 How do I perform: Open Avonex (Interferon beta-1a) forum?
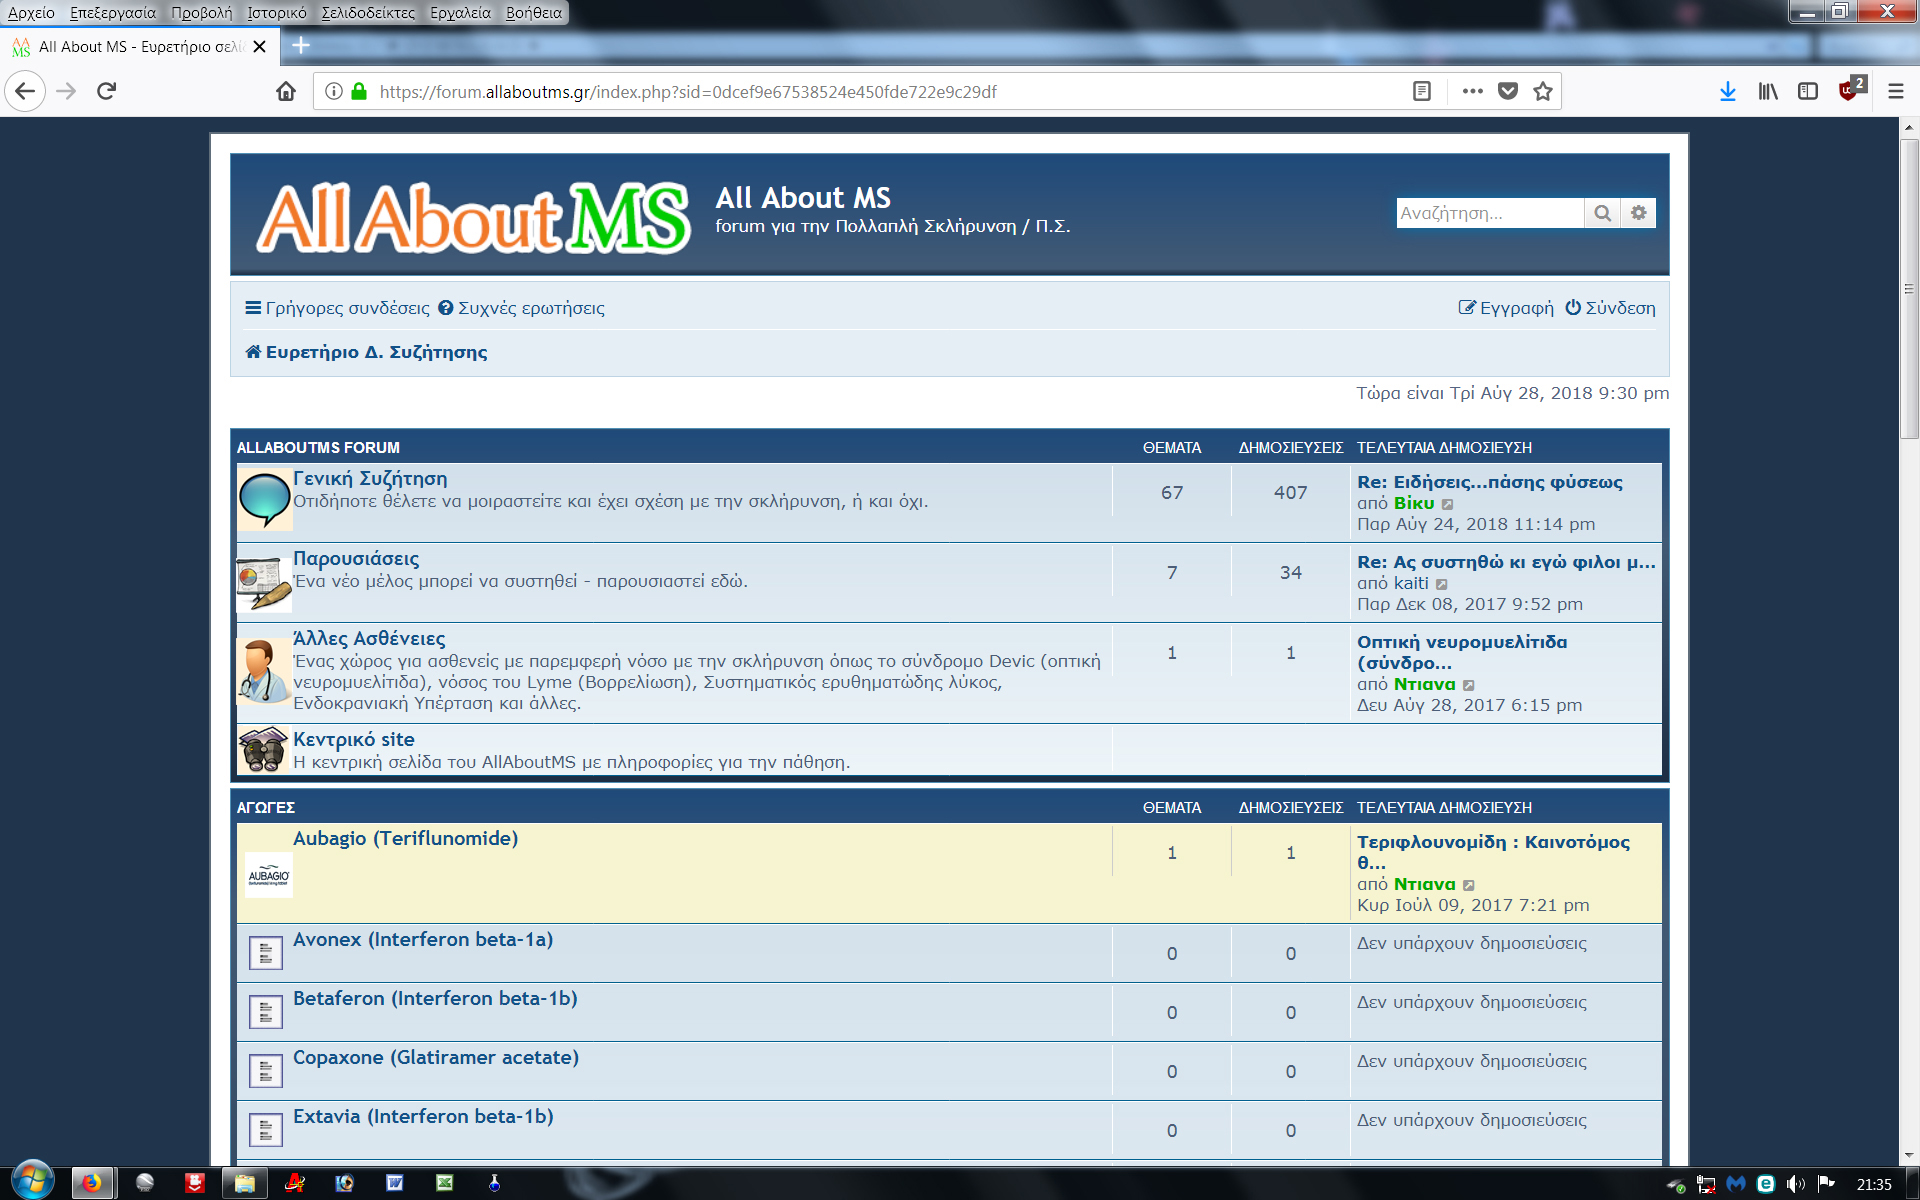tap(423, 939)
